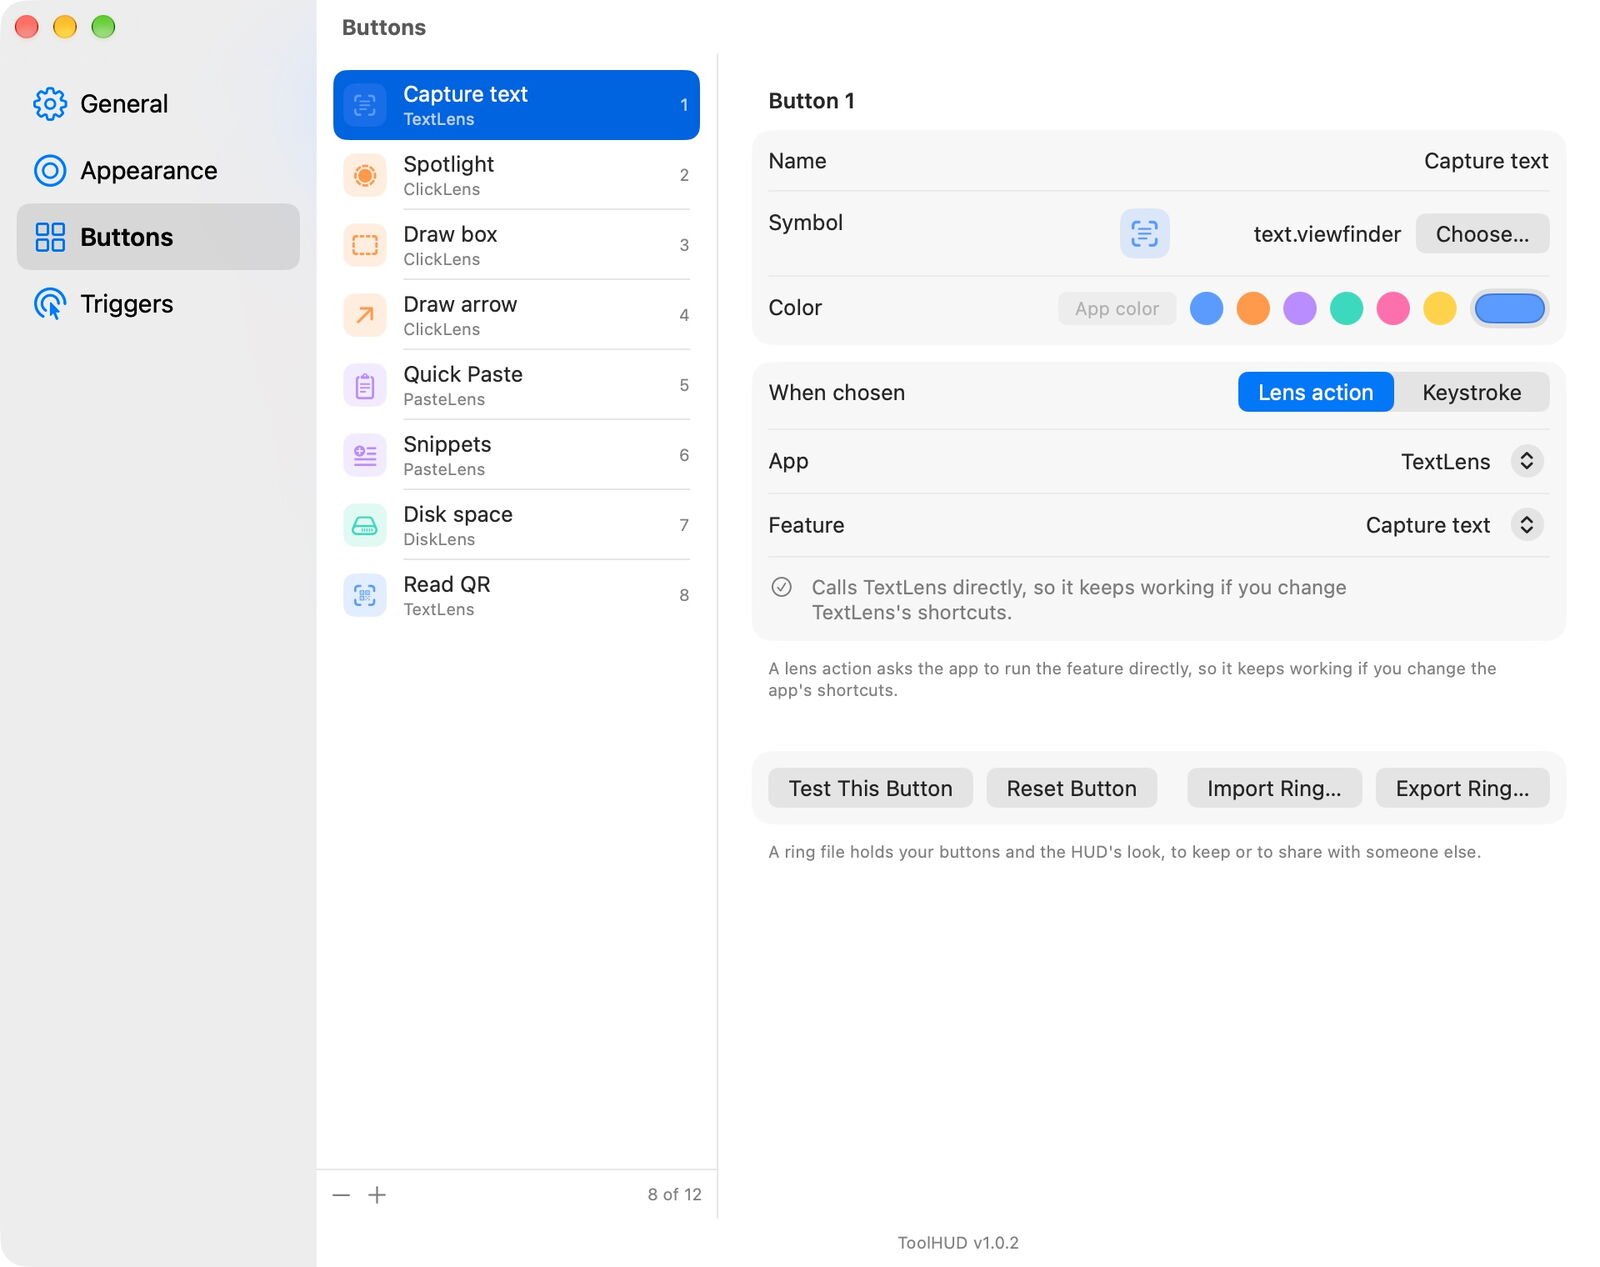
Task: Click the App color button
Action: [x=1116, y=309]
